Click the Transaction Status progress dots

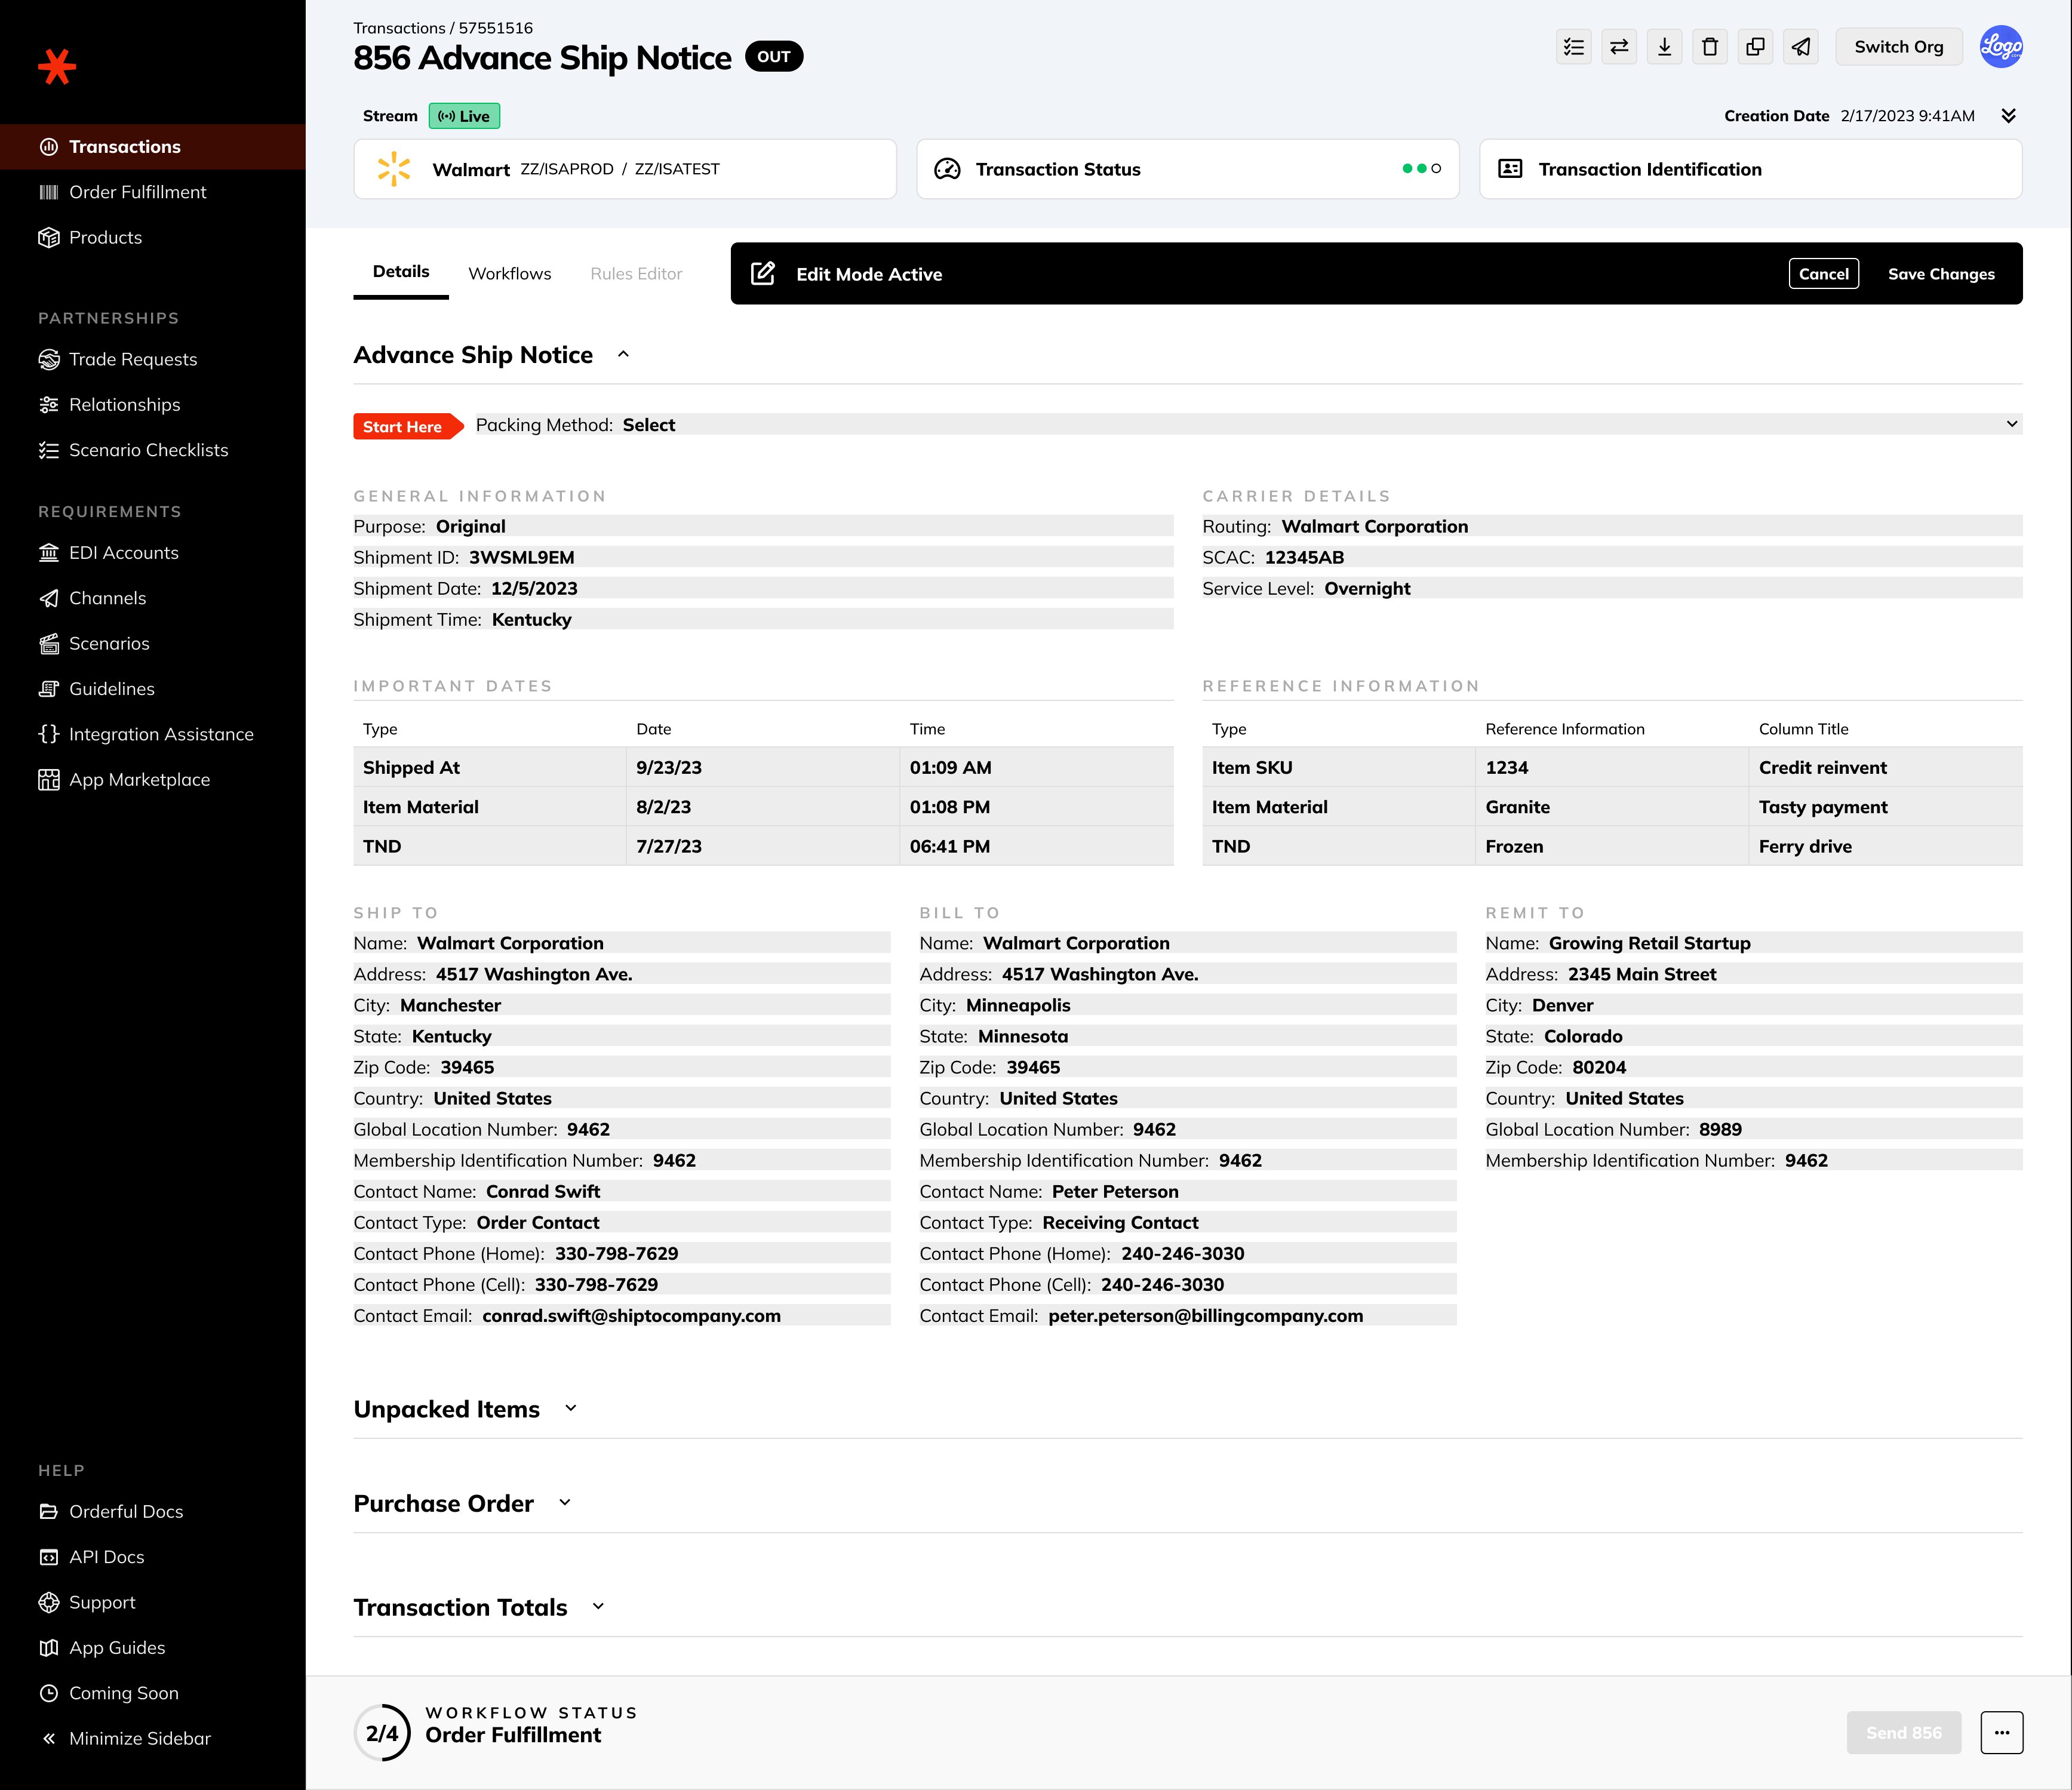coord(1422,169)
